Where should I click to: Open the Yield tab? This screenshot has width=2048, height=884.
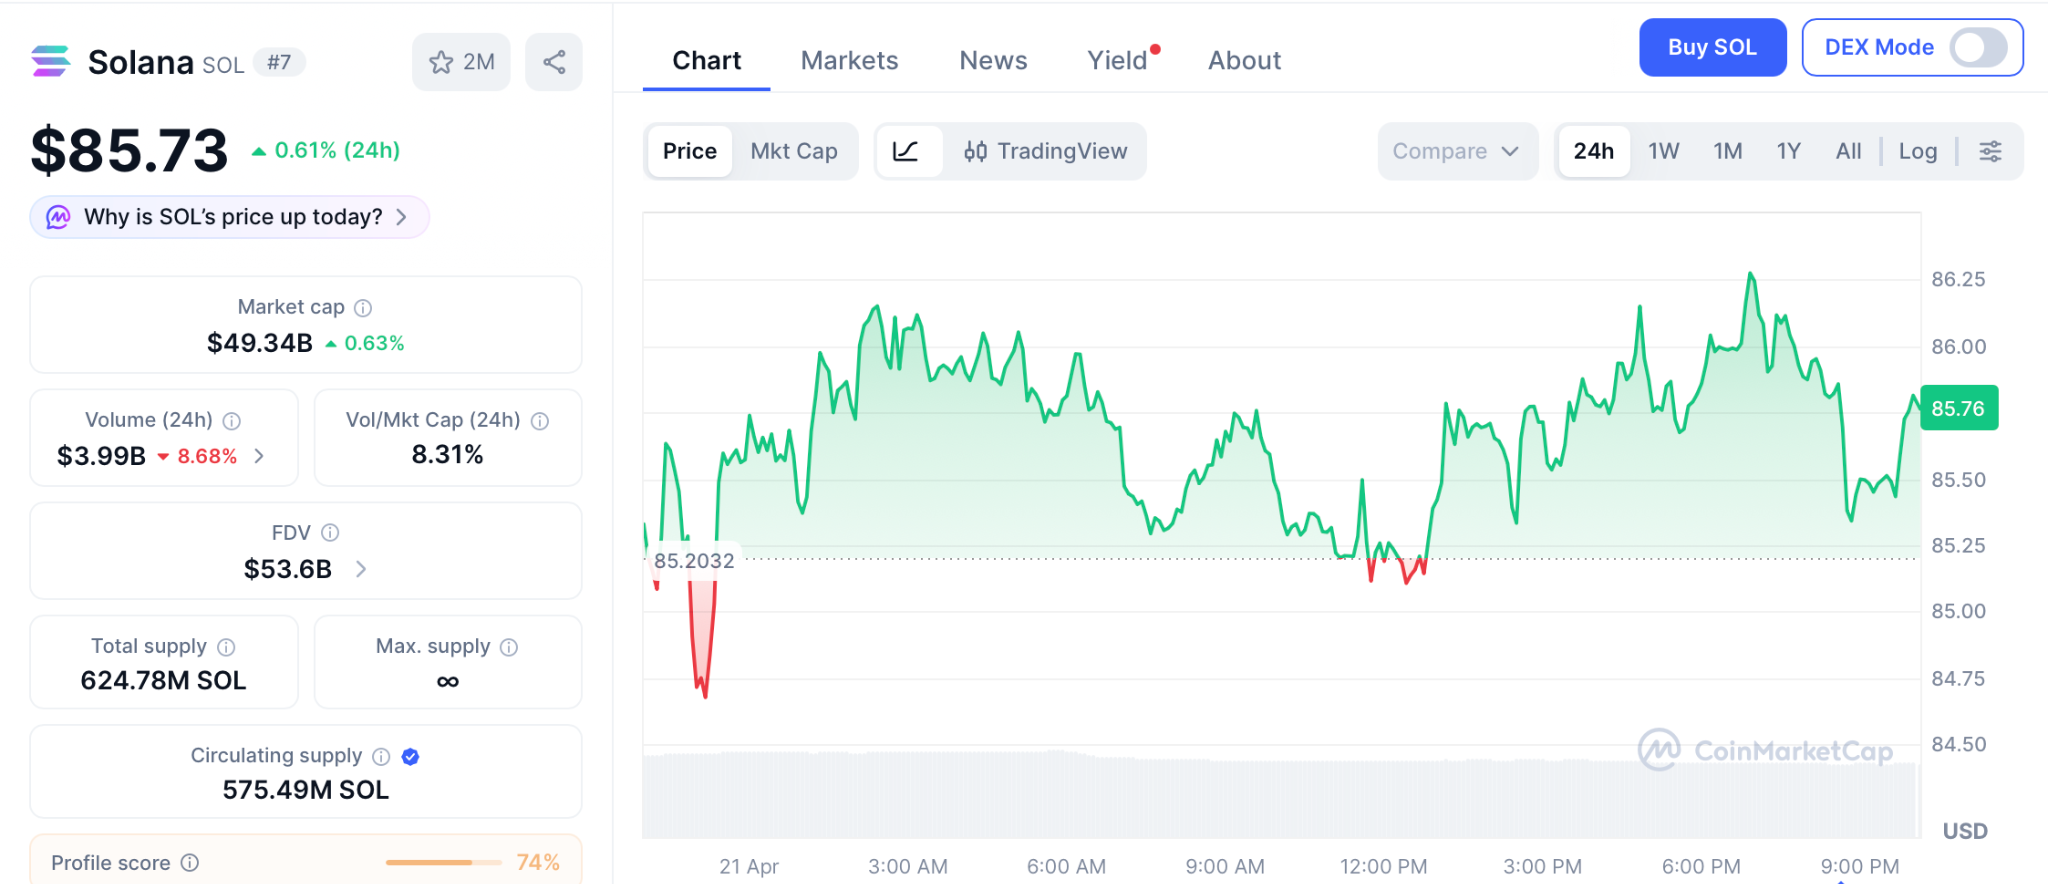pos(1117,61)
